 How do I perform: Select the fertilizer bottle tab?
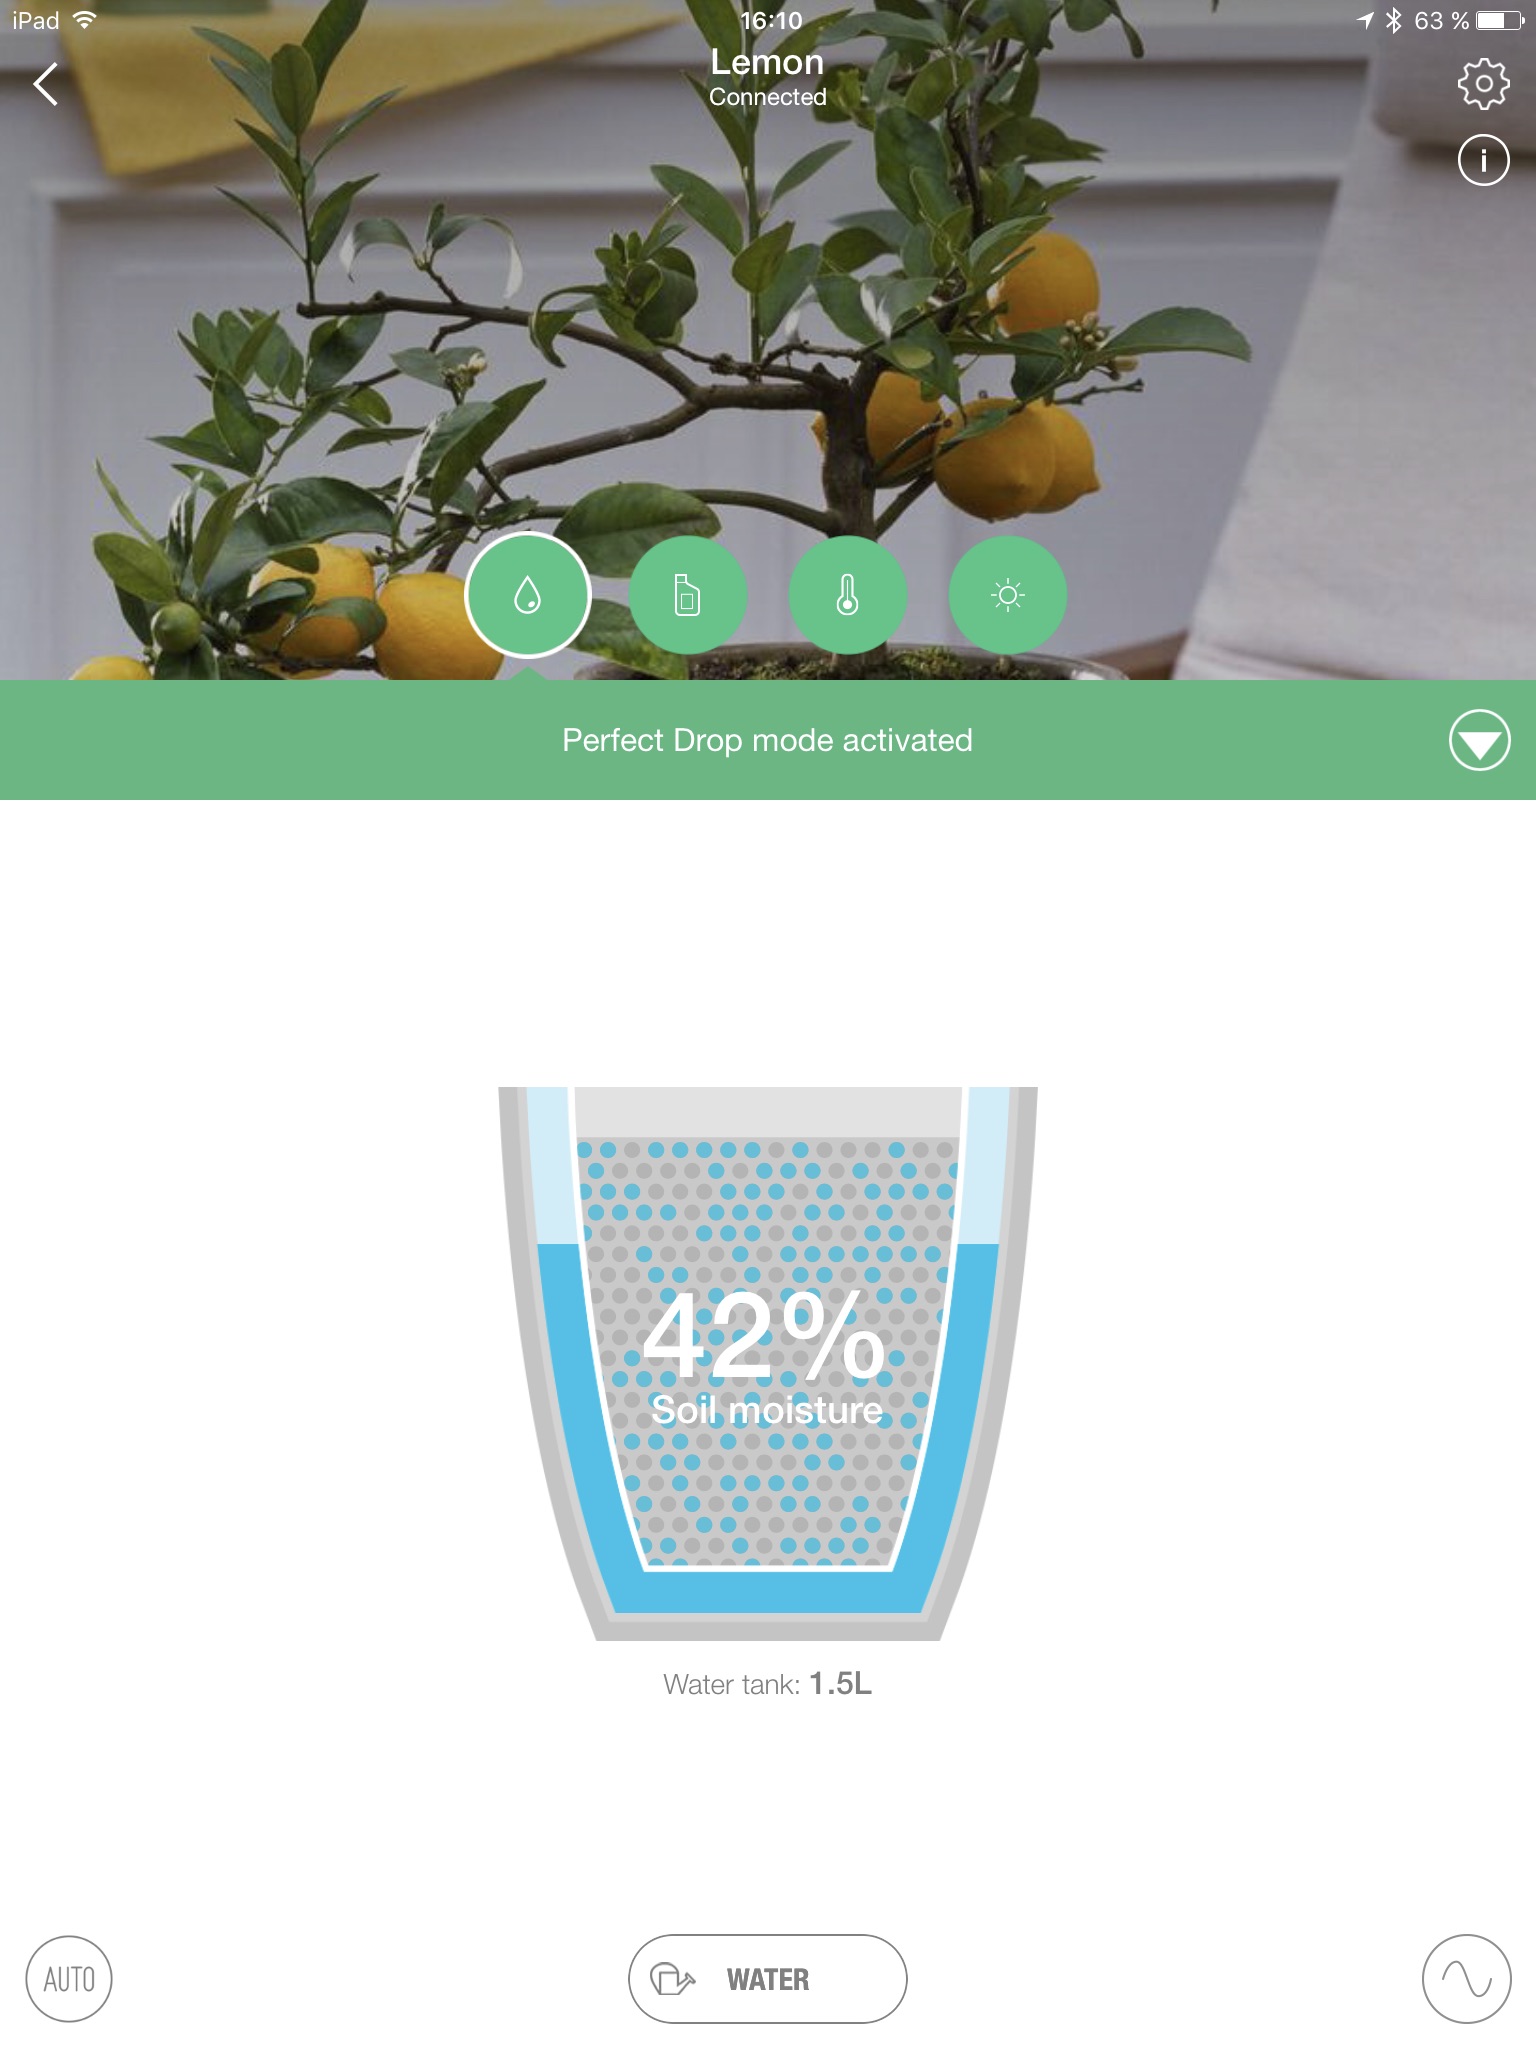click(688, 596)
